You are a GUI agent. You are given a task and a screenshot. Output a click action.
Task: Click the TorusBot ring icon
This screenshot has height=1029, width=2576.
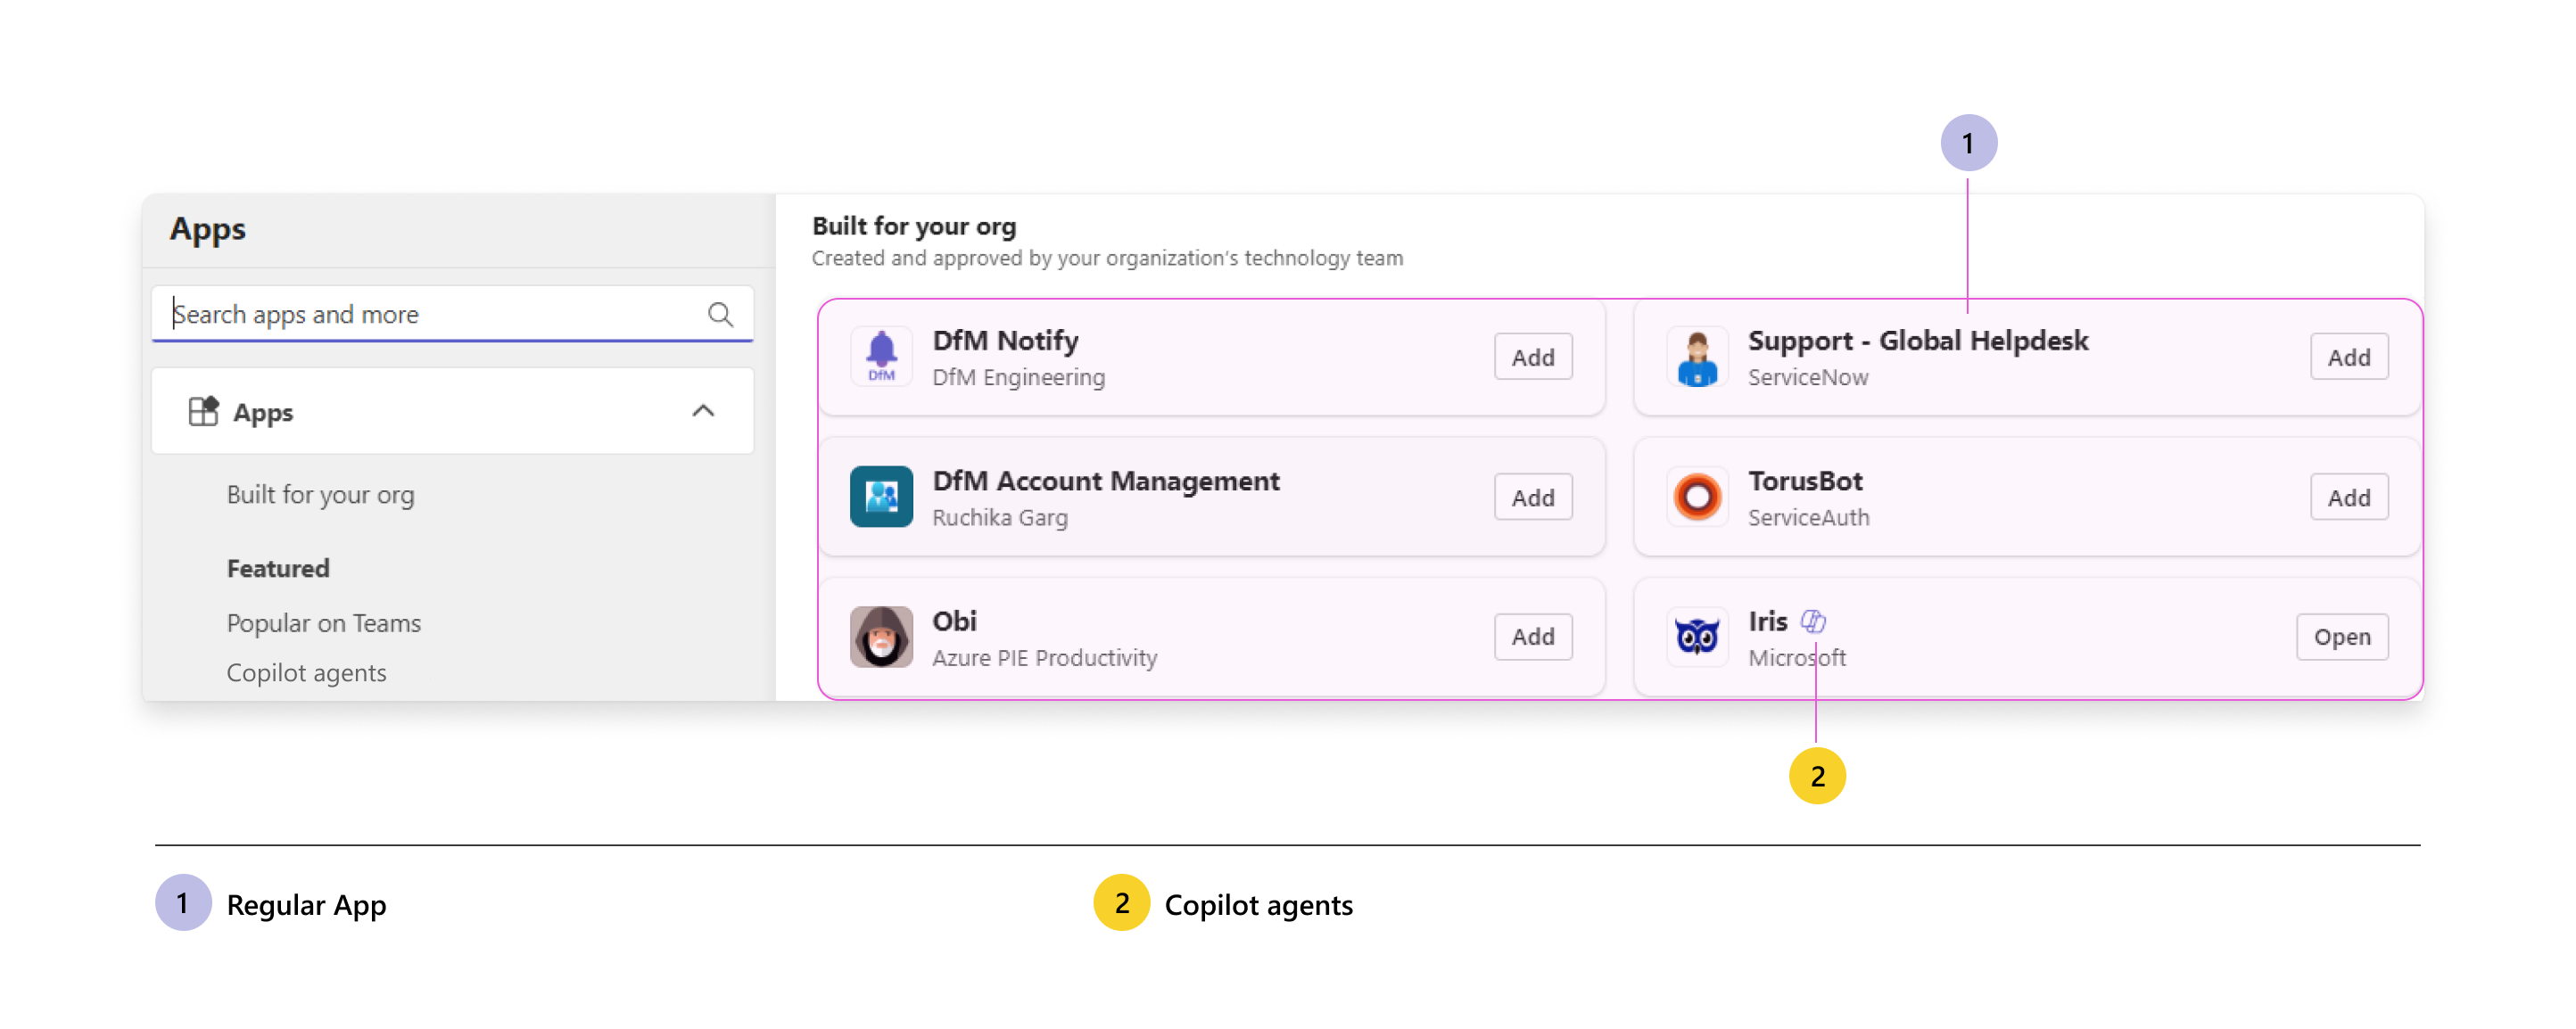(x=1697, y=497)
